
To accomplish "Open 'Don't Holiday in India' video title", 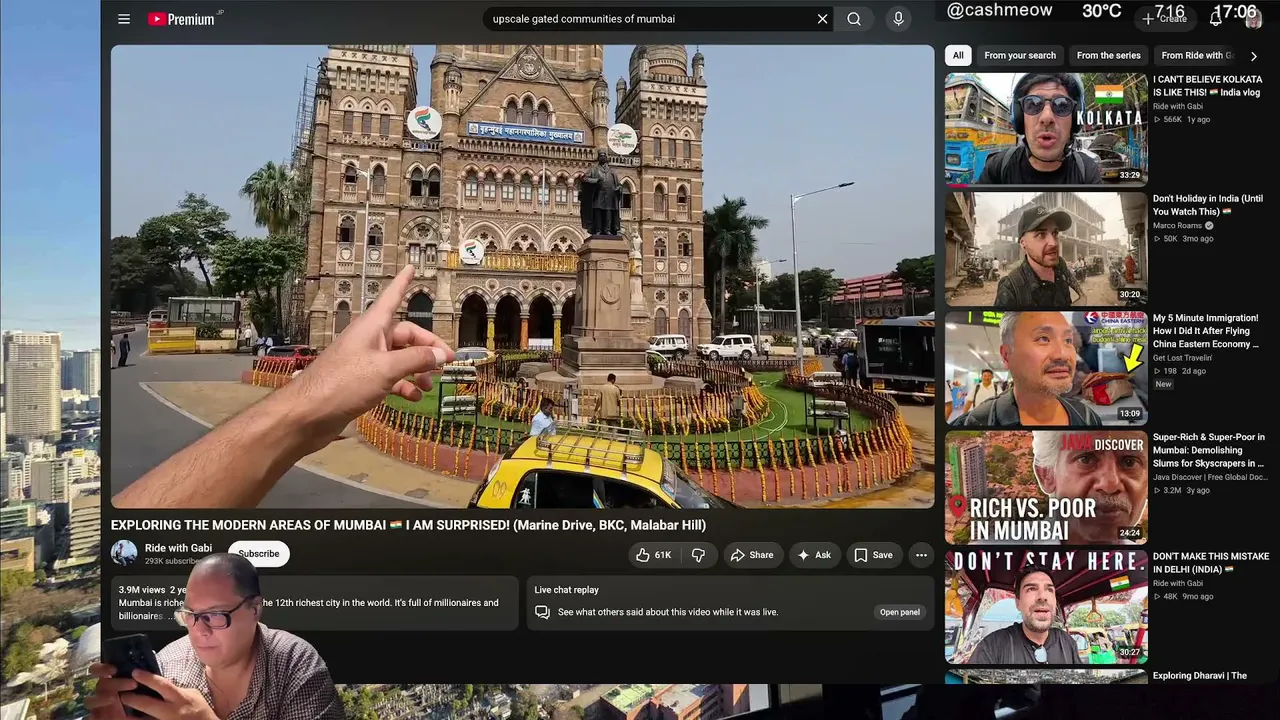I will click(x=1208, y=205).
